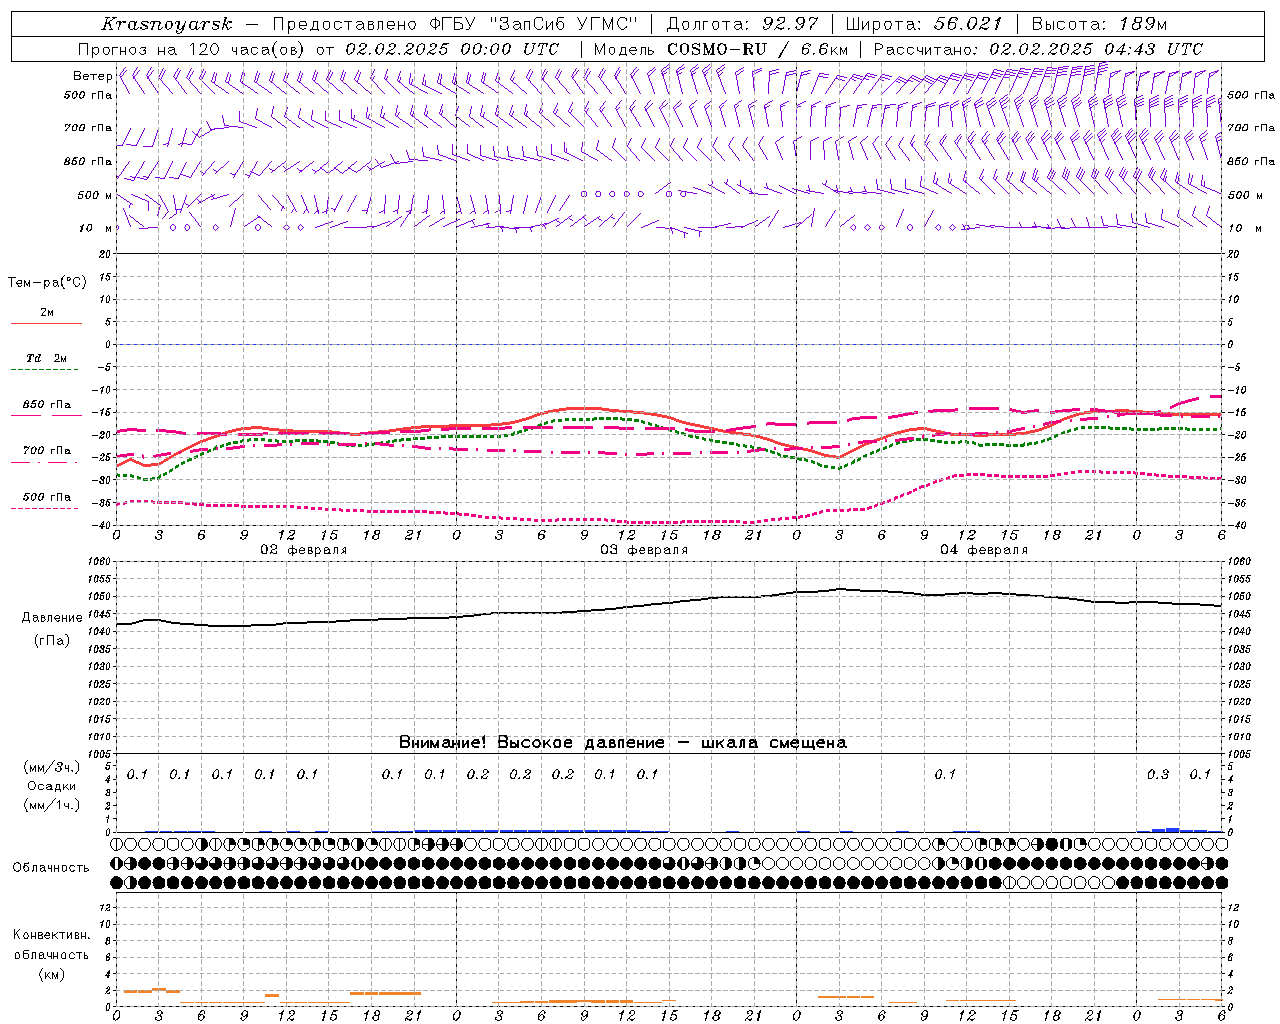This screenshot has width=1280, height=1024.
Task: Click the '0.3' precipitation value
Action: (x=1158, y=775)
